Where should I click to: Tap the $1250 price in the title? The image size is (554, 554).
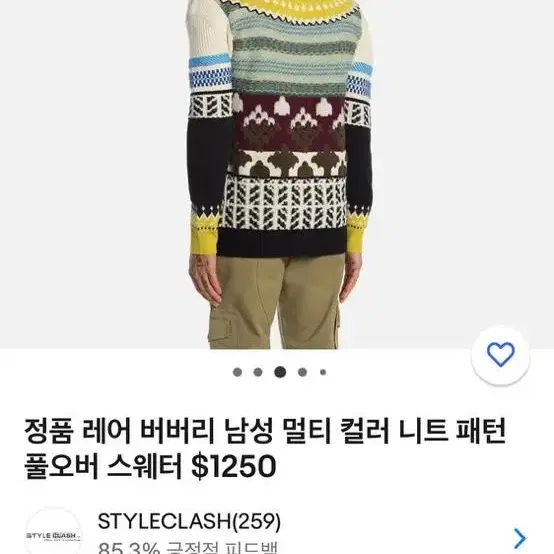coord(233,466)
